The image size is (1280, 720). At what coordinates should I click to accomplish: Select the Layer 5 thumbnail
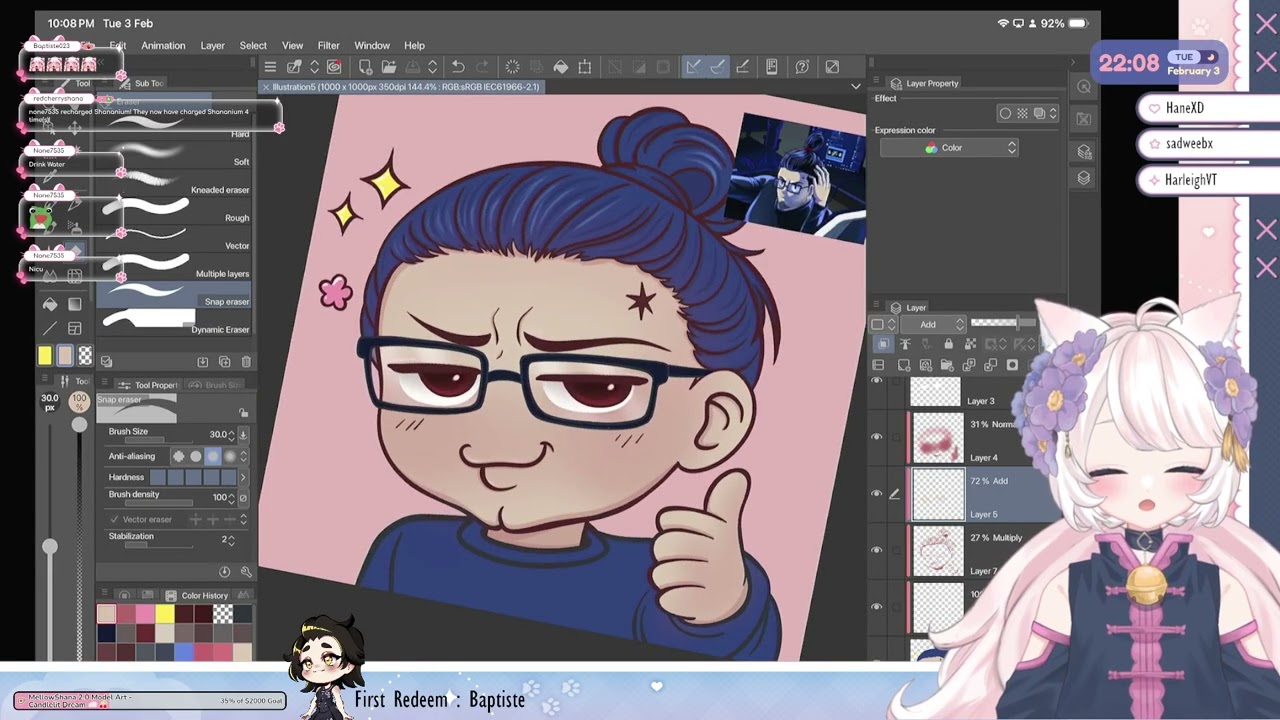(938, 494)
